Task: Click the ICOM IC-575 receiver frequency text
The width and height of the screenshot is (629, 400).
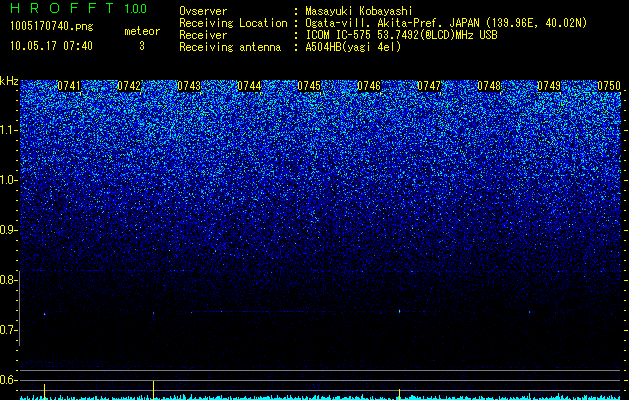Action: point(401,35)
